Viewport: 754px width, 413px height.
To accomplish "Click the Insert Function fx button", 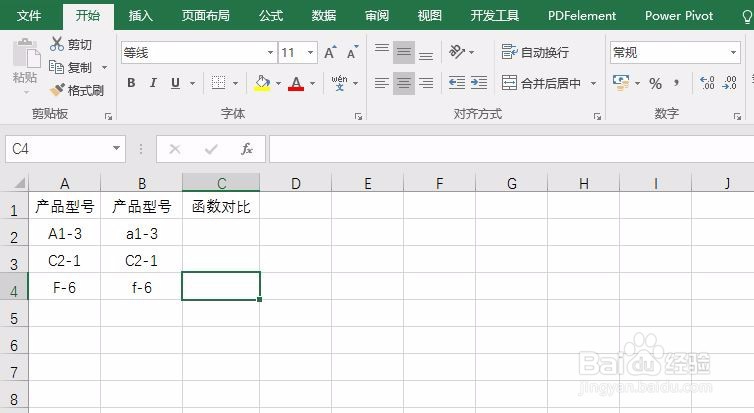I will tap(246, 149).
